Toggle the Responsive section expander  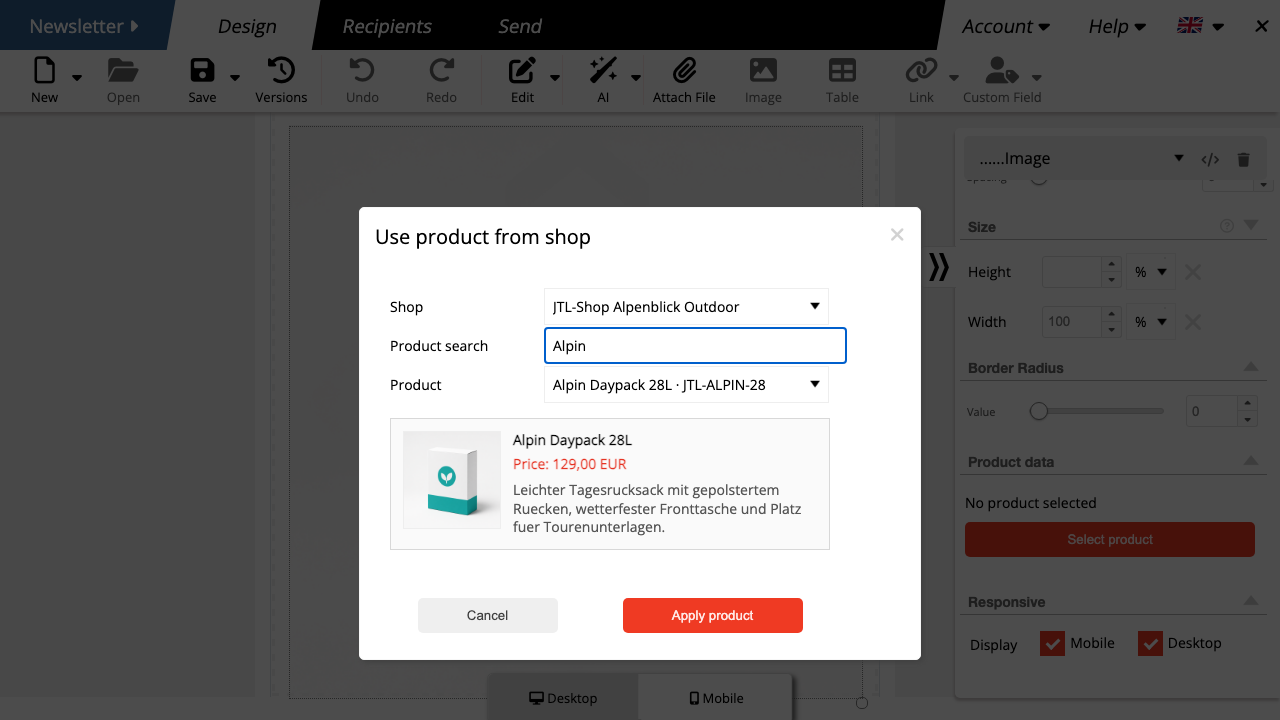1251,601
